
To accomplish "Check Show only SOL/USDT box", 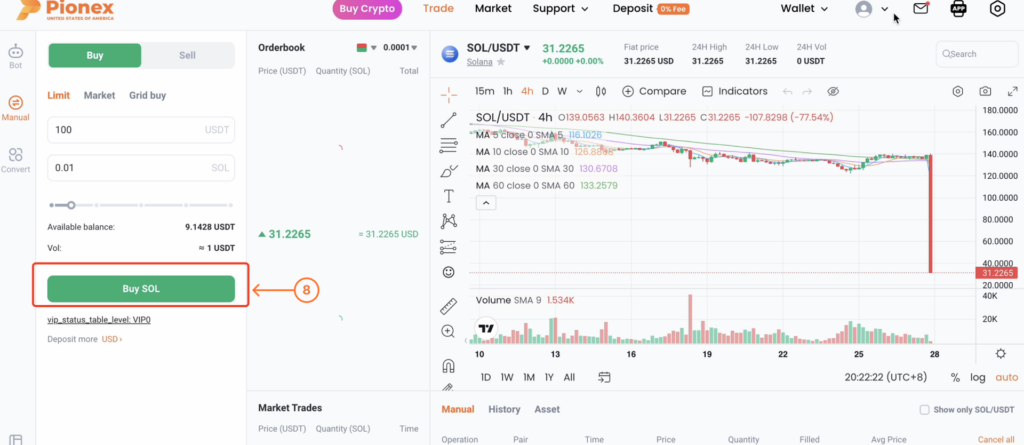I will (x=924, y=410).
